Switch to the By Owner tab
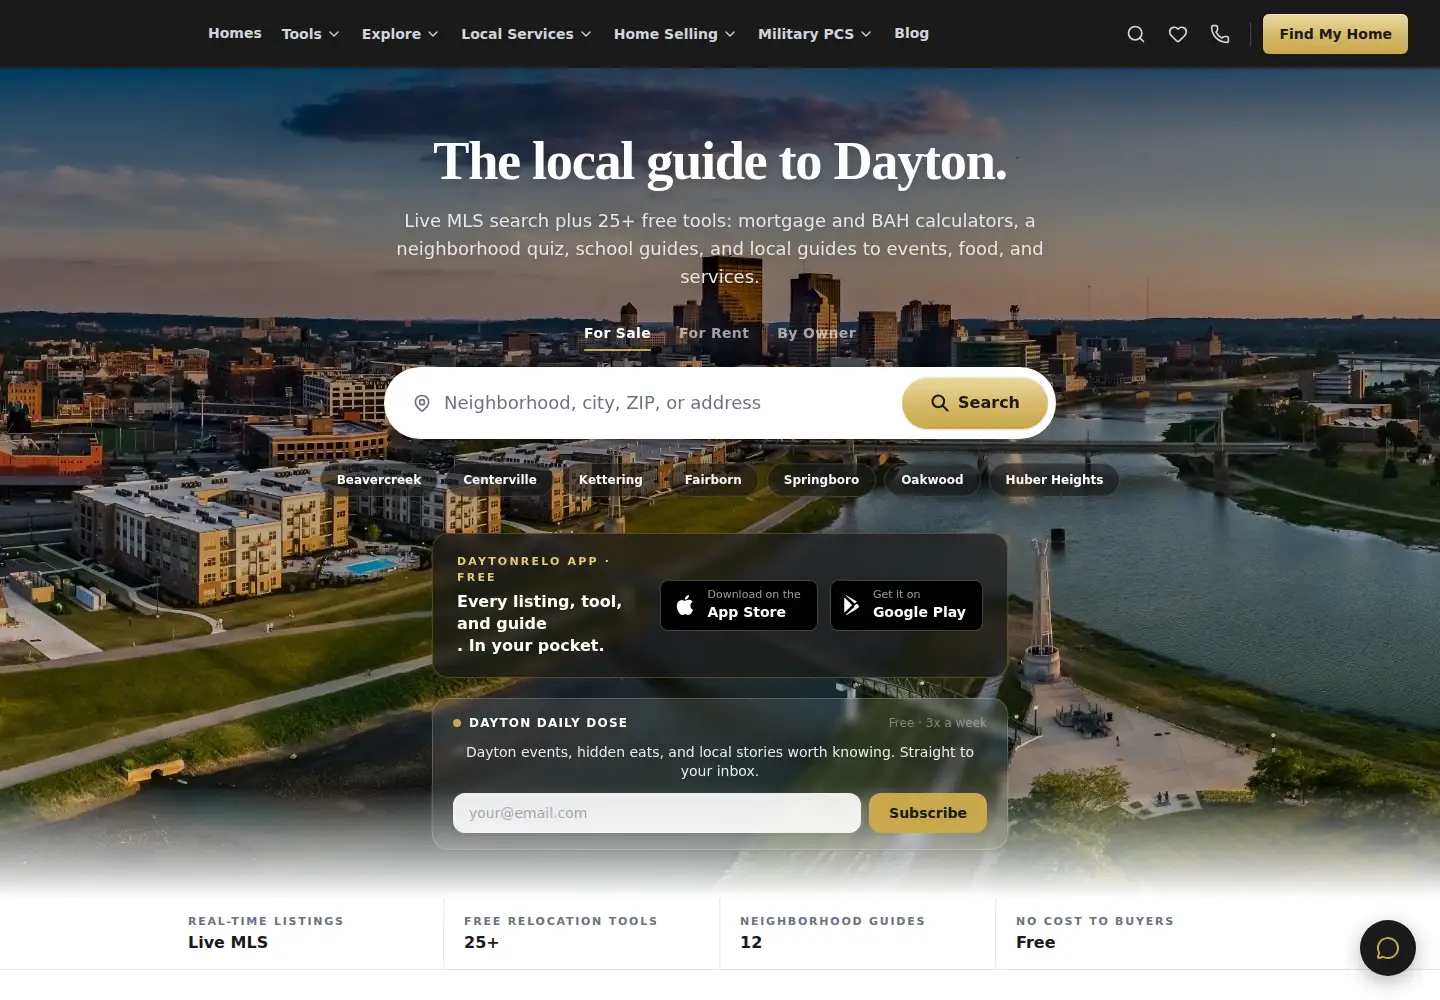The height and width of the screenshot is (1000, 1440). click(817, 333)
